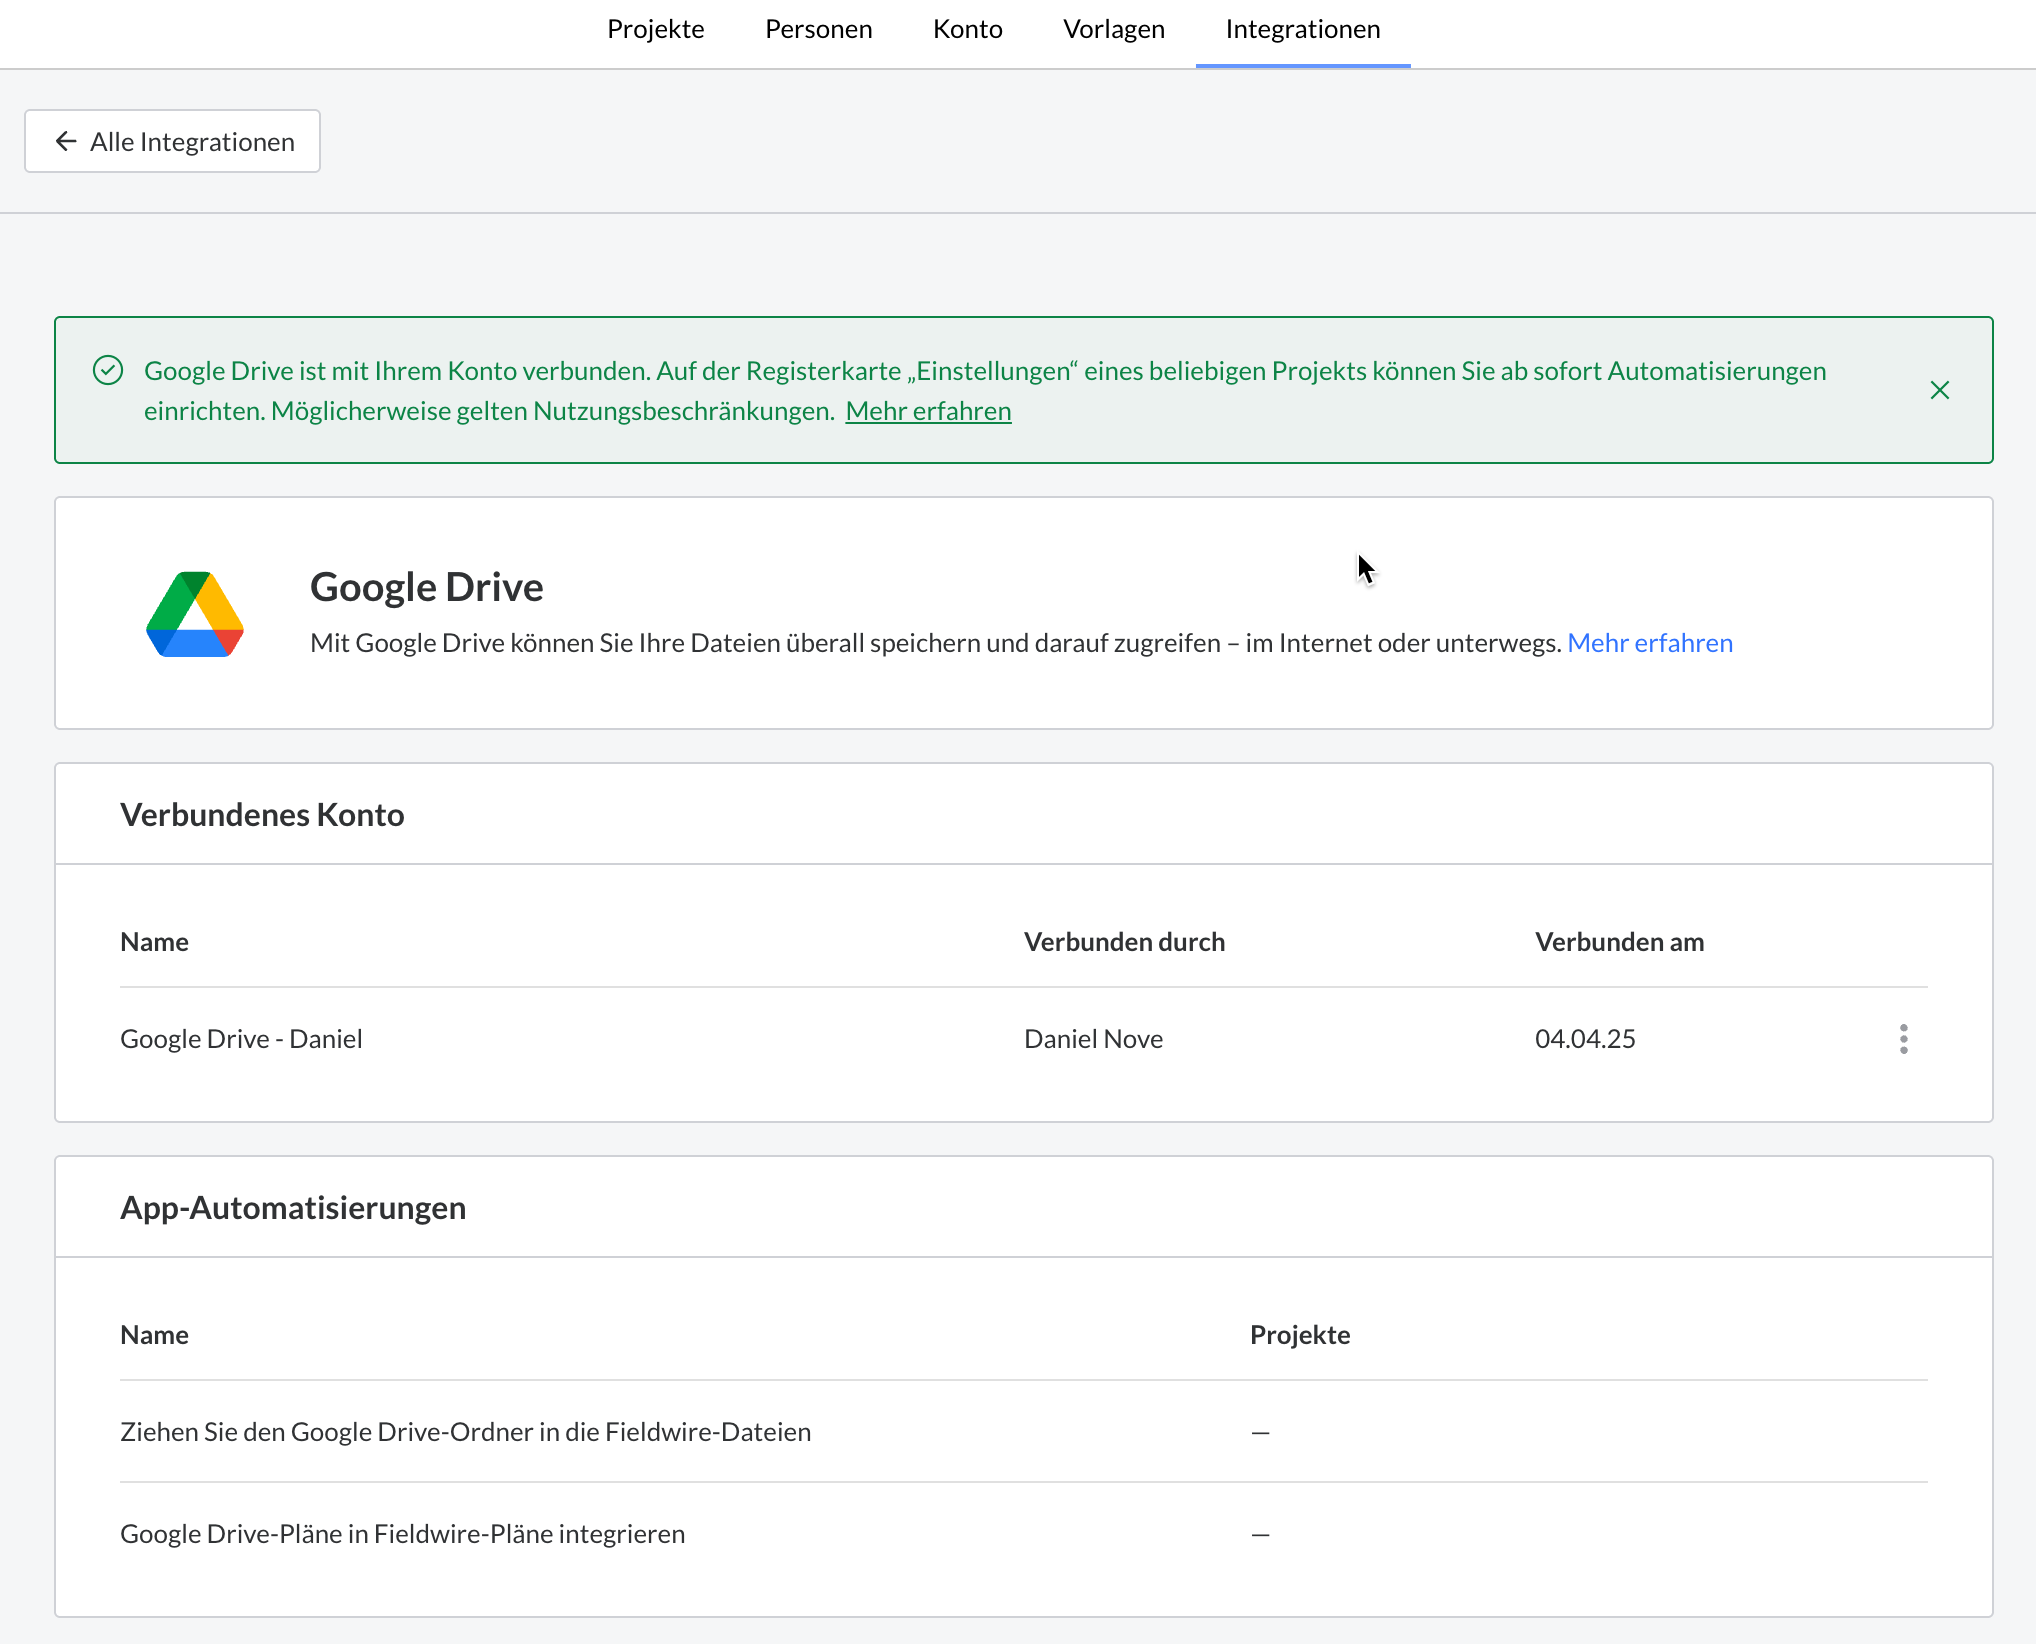
Task: Click the Google Drive logo
Action: [195, 614]
